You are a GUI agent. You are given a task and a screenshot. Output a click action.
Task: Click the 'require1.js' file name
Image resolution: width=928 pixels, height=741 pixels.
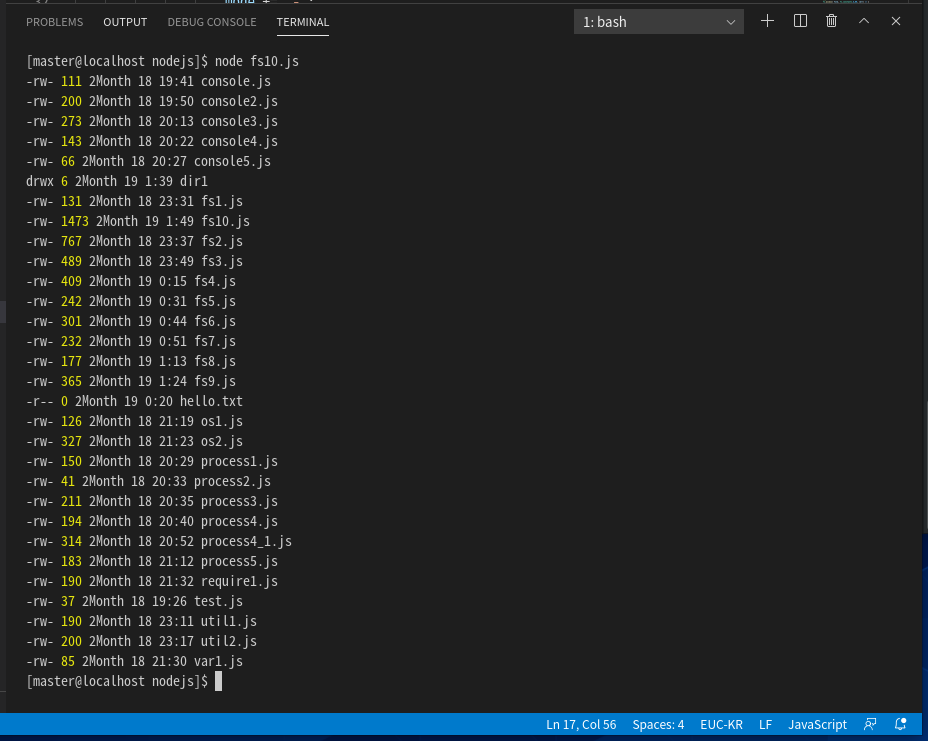(x=239, y=582)
